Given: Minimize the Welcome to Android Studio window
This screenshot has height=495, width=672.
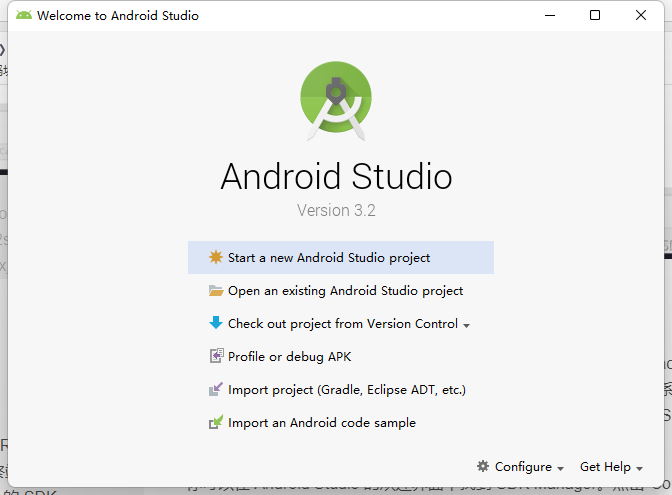Looking at the screenshot, I should (550, 15).
